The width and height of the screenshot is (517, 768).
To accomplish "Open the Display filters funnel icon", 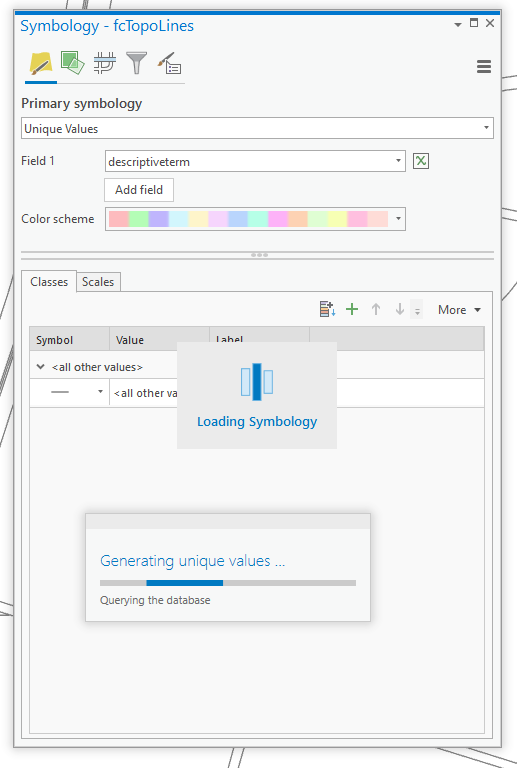I will coord(136,64).
